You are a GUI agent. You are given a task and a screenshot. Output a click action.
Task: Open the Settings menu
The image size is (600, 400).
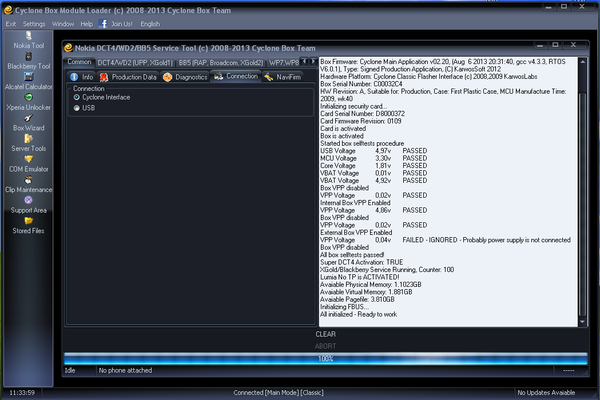click(x=34, y=23)
